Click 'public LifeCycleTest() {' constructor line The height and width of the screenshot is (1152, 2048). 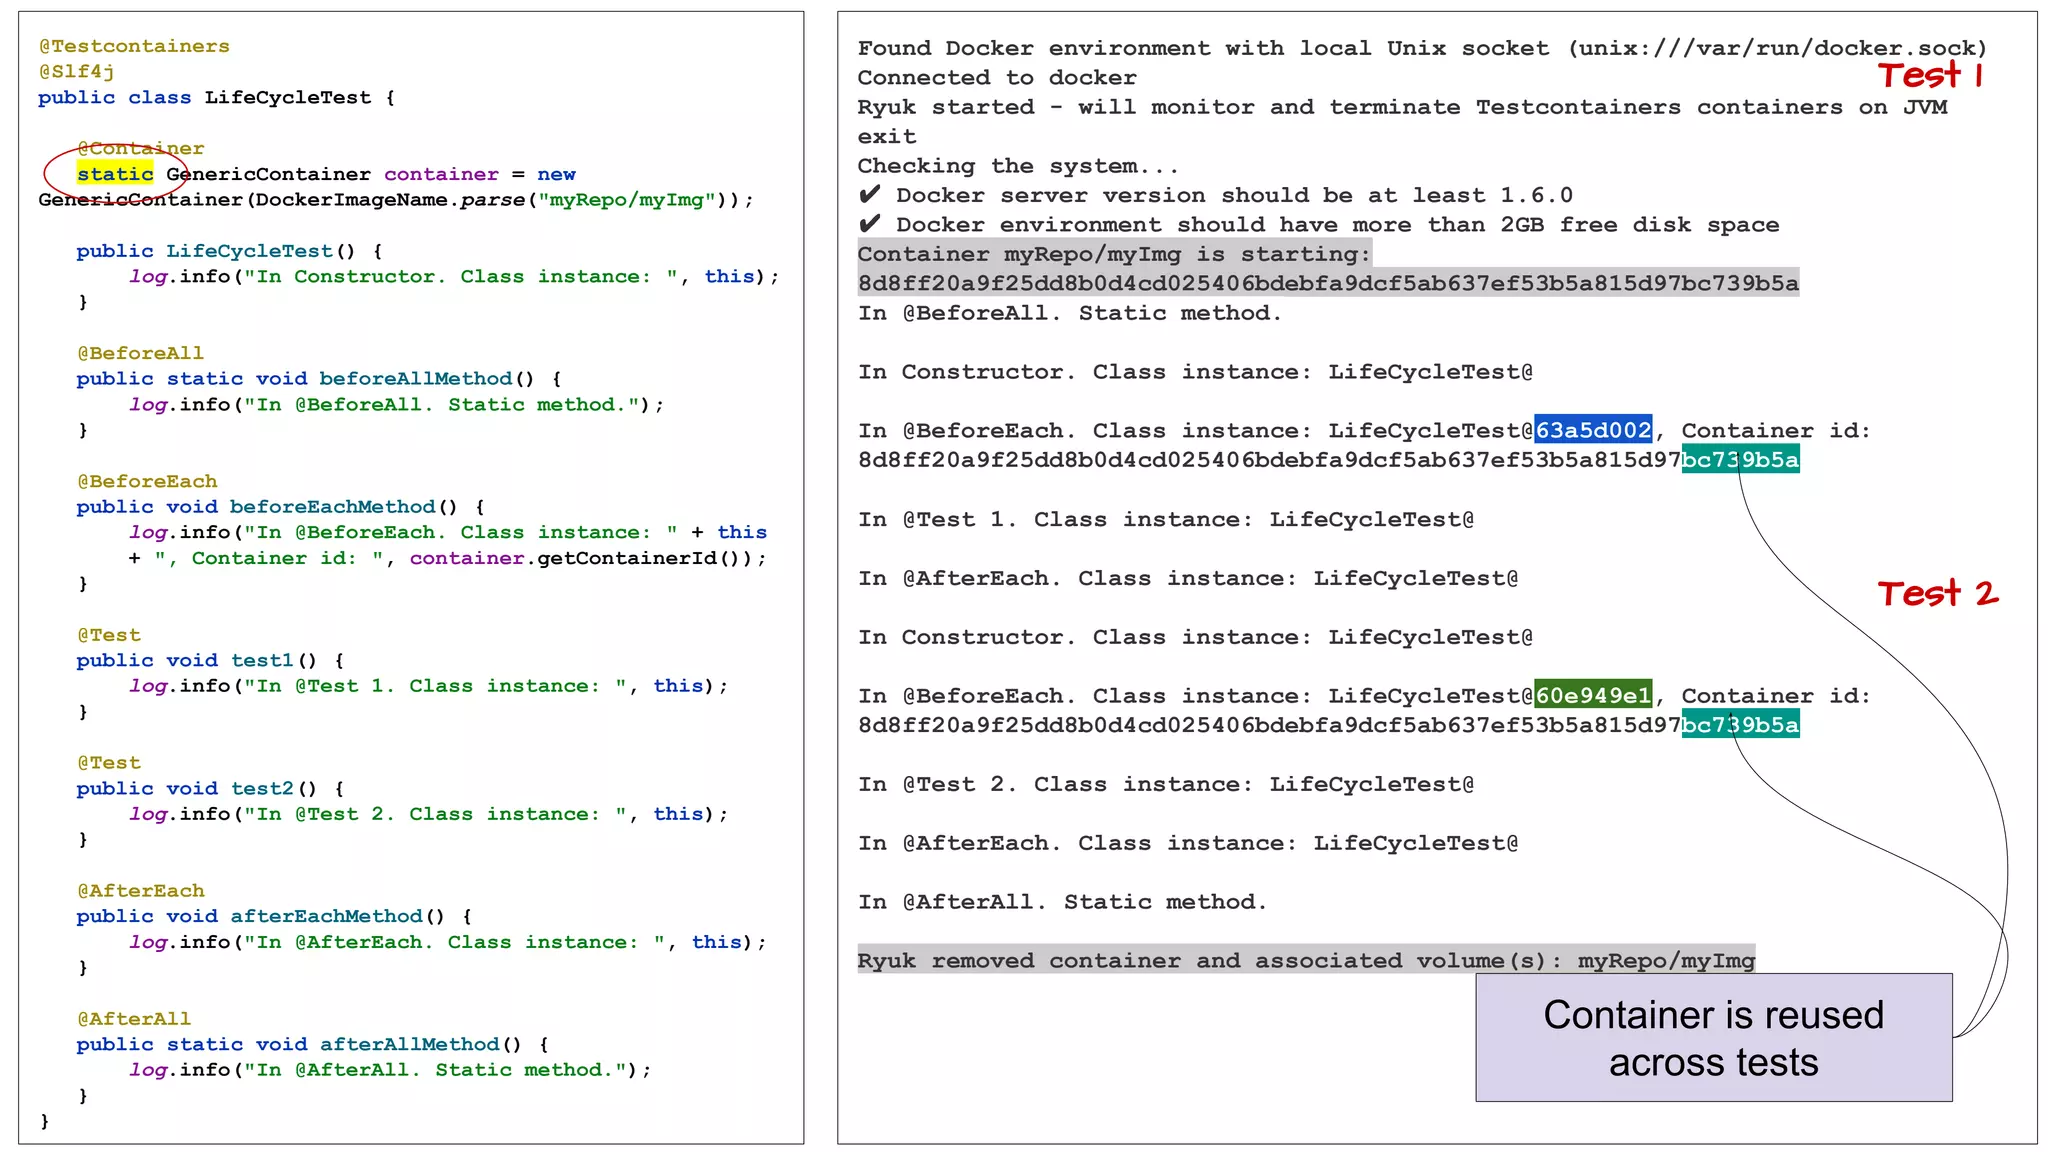click(x=229, y=251)
